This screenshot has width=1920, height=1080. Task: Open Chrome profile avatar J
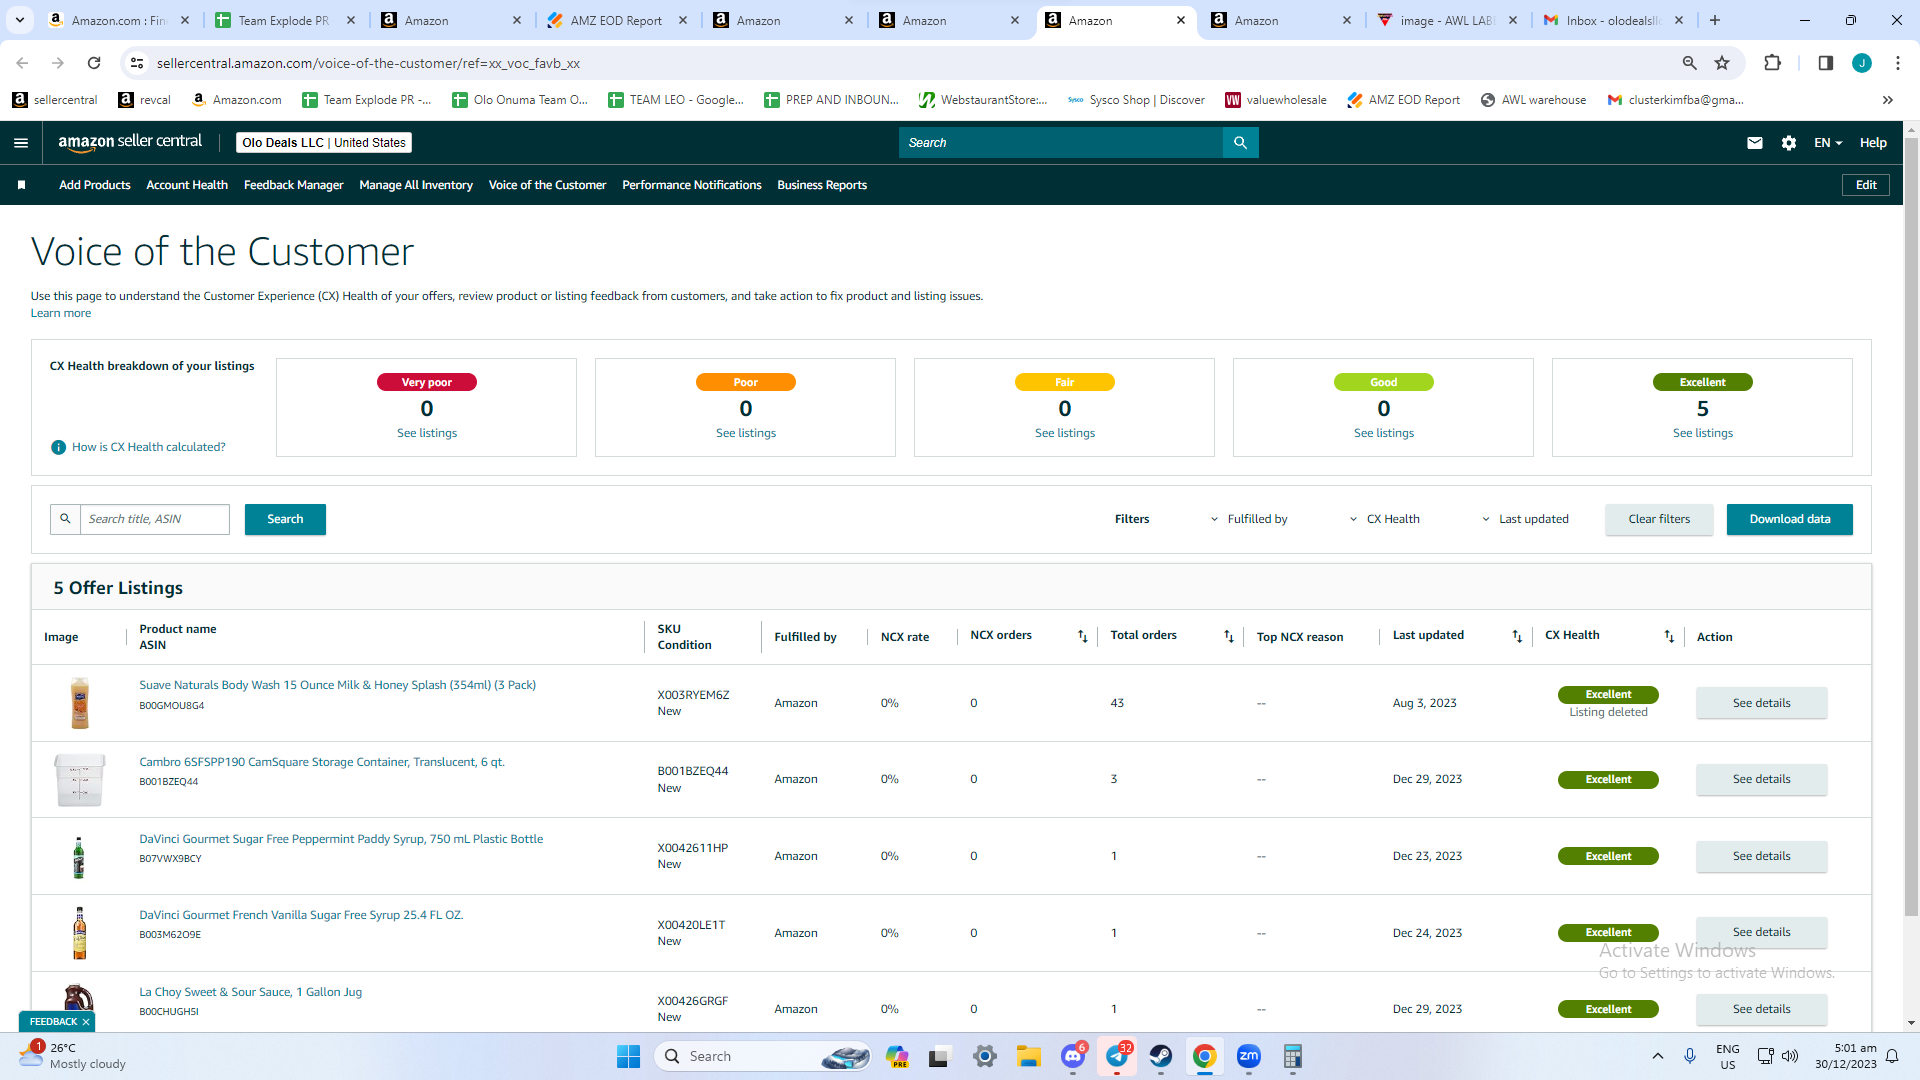click(1862, 63)
